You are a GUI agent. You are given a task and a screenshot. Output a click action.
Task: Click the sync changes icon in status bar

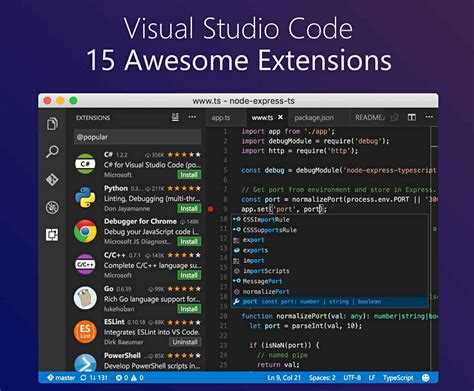pyautogui.click(x=84, y=378)
